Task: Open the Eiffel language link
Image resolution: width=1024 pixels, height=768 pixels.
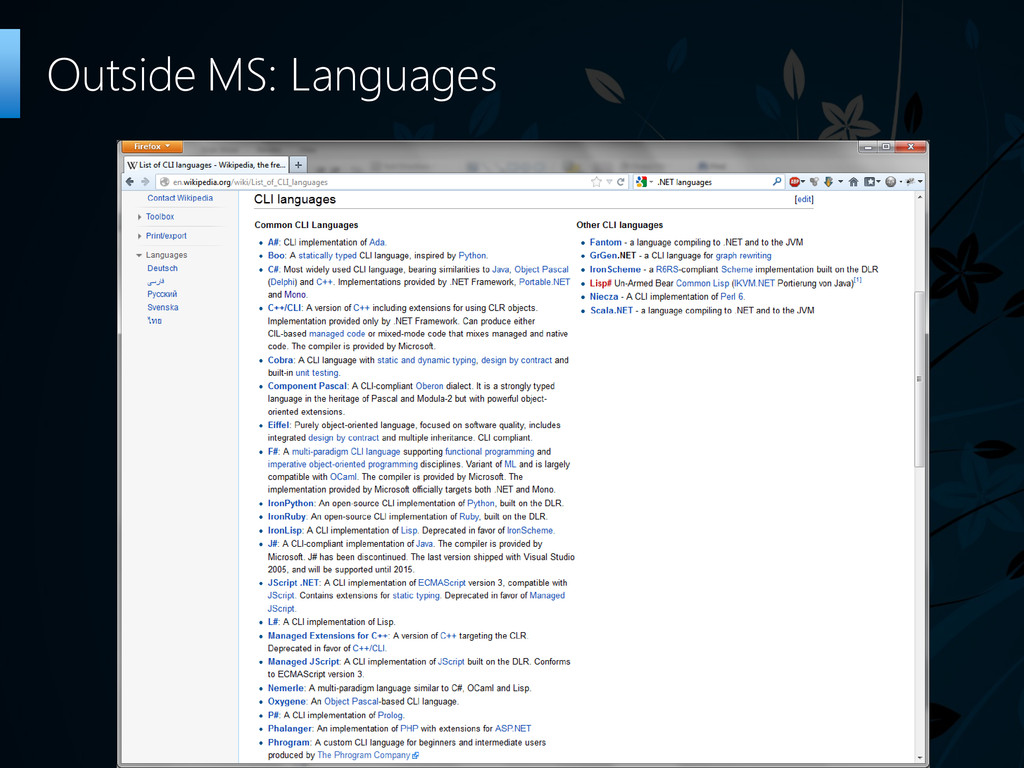Action: click(278, 425)
